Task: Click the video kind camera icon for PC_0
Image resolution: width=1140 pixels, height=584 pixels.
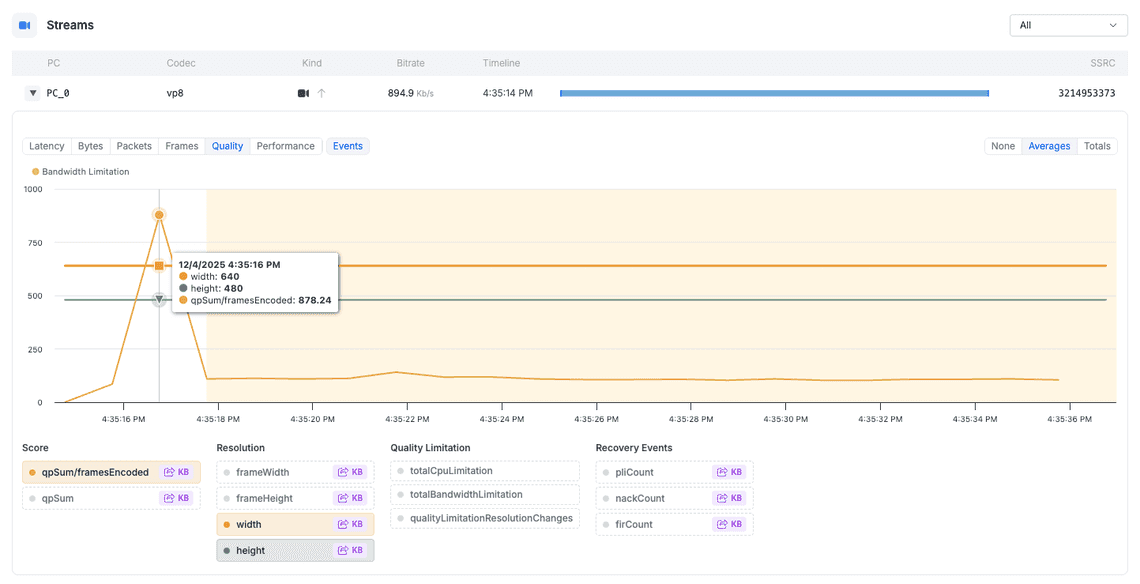Action: (303, 93)
